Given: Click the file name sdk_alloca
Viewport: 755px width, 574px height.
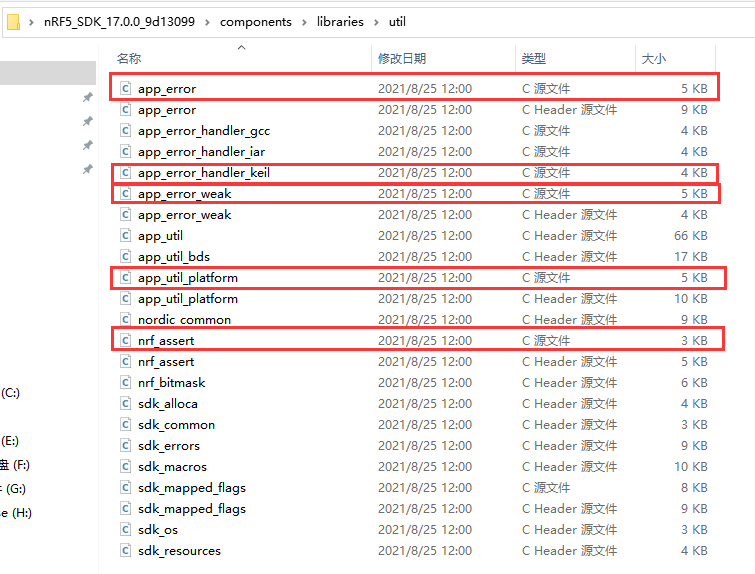Looking at the screenshot, I should click(x=168, y=404).
